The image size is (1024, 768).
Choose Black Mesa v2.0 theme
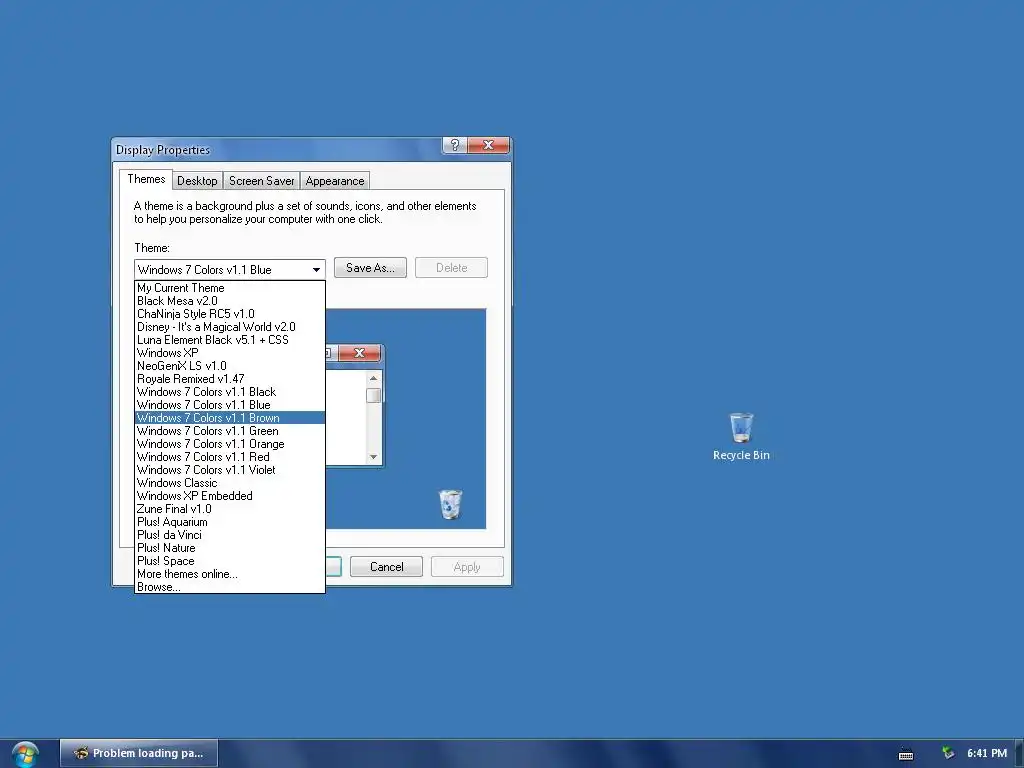(x=230, y=301)
